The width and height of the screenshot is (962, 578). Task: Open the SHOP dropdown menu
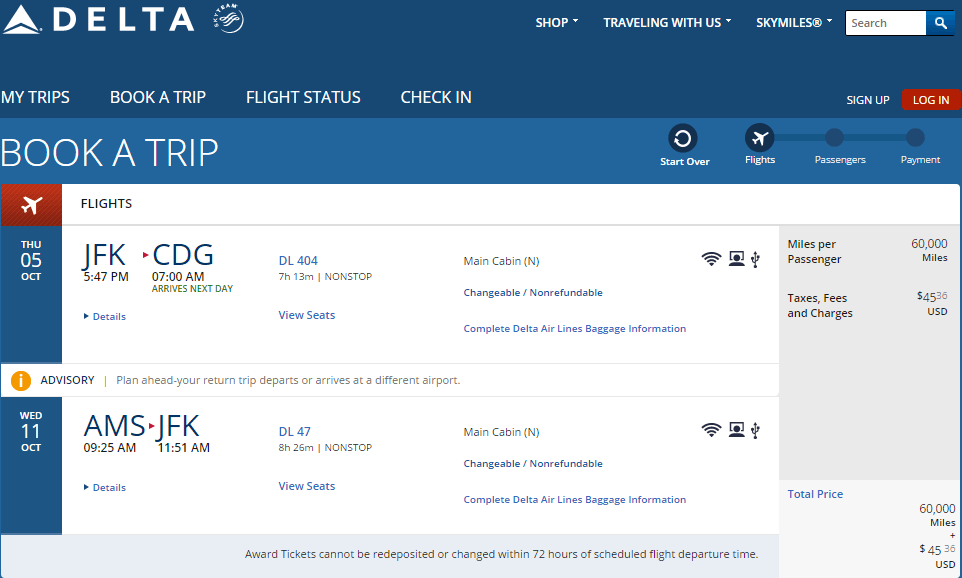(556, 23)
